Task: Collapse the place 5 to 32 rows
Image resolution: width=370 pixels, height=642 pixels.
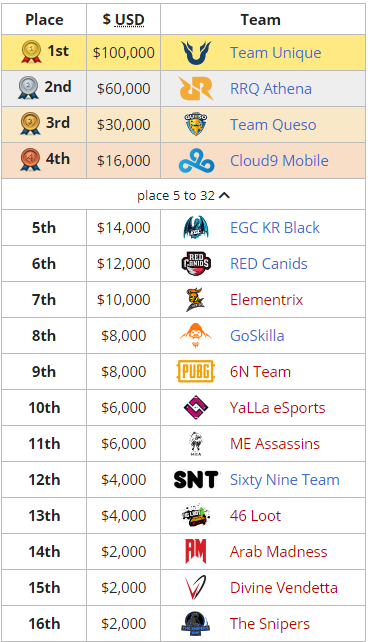Action: click(x=183, y=196)
